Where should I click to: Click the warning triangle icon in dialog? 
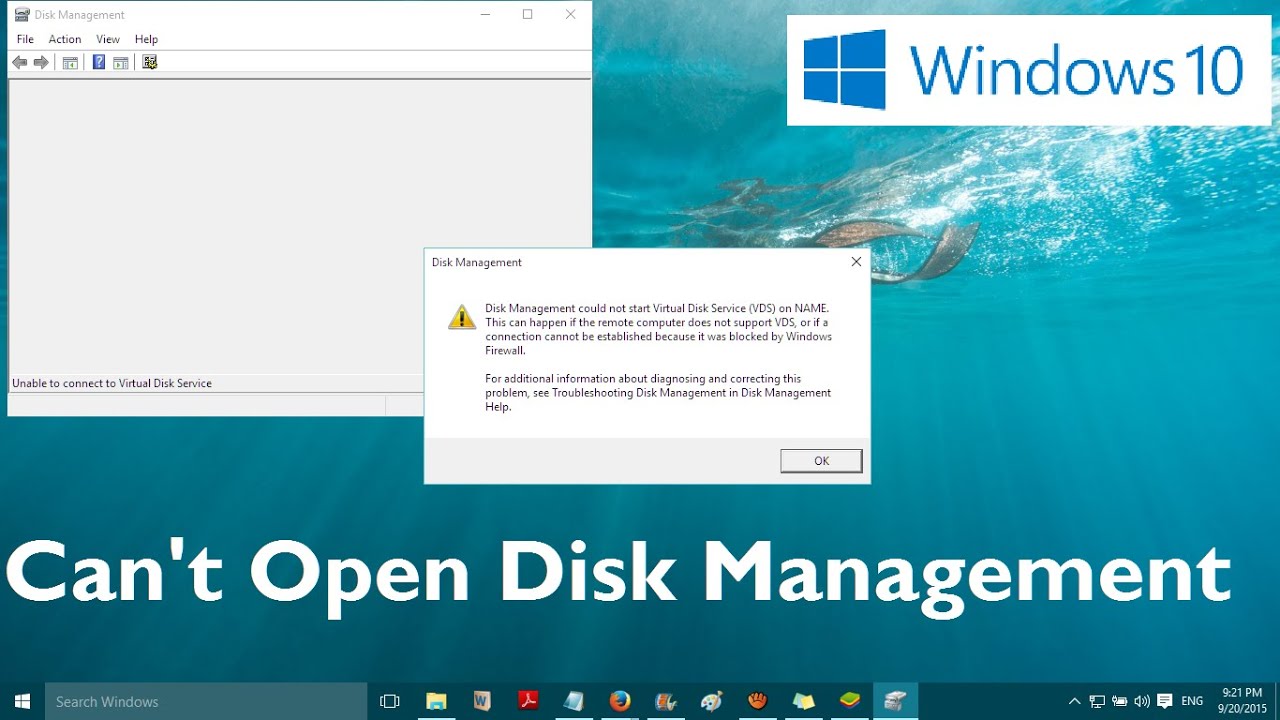461,317
